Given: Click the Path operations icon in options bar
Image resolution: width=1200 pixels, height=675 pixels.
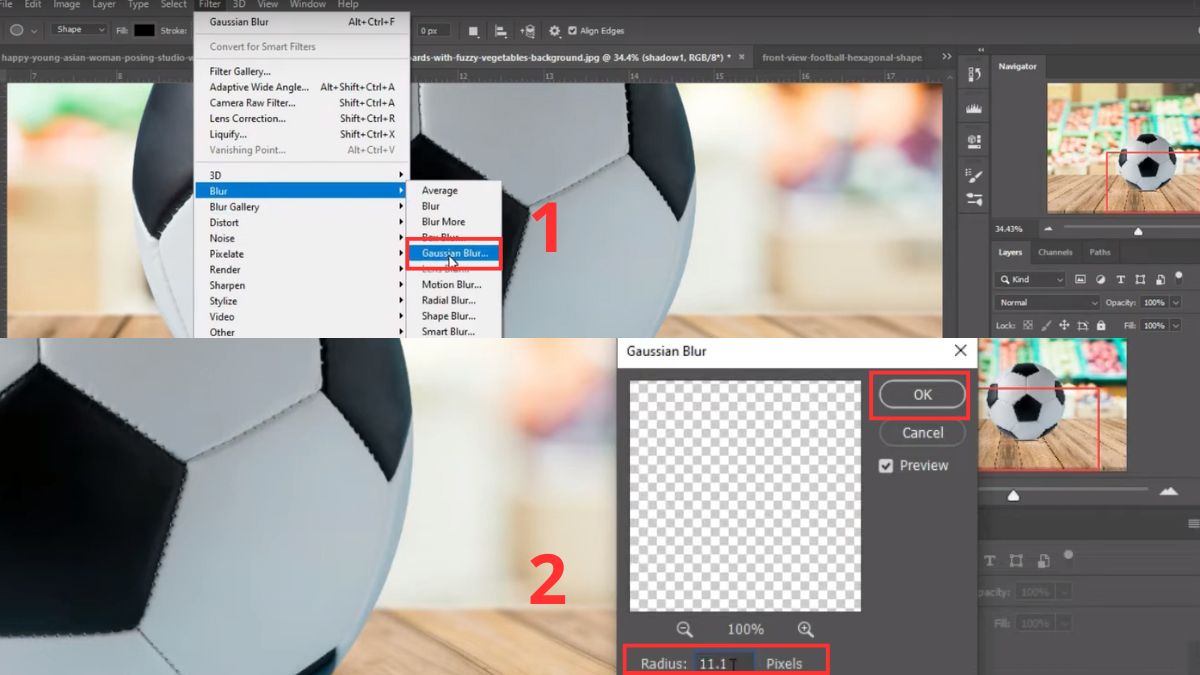Looking at the screenshot, I should pos(473,31).
